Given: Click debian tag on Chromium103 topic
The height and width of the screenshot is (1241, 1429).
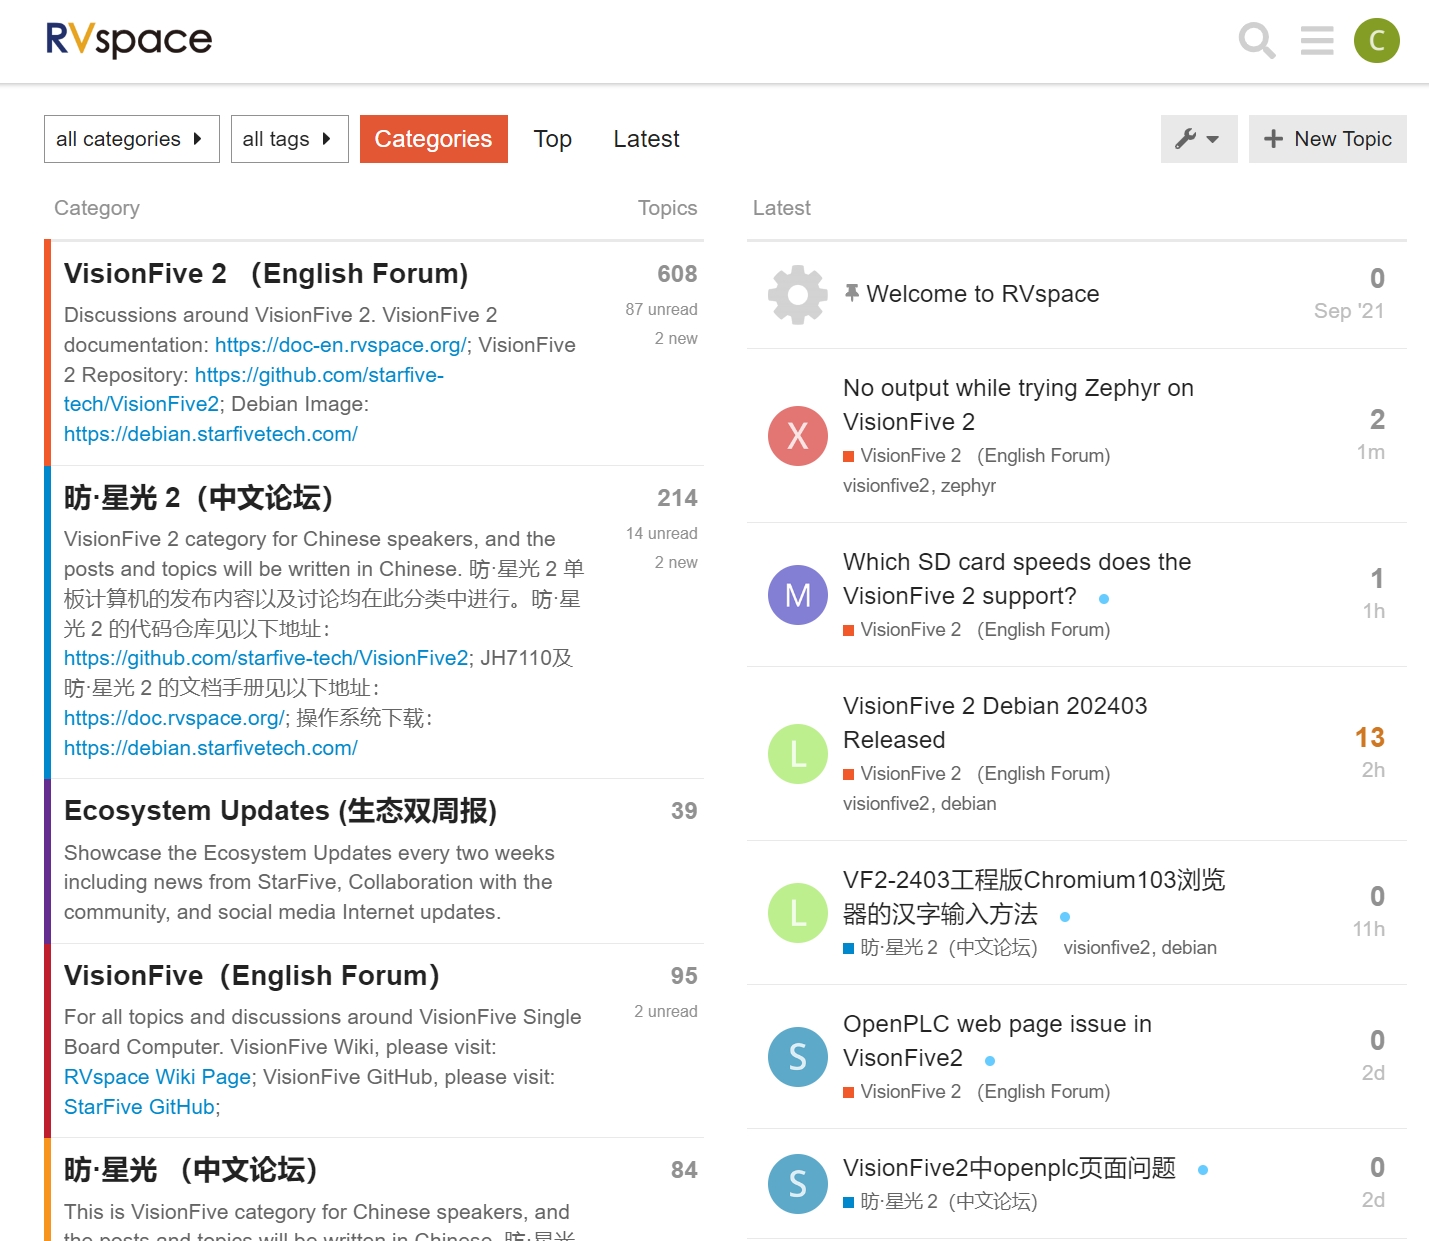Looking at the screenshot, I should pos(1189,948).
